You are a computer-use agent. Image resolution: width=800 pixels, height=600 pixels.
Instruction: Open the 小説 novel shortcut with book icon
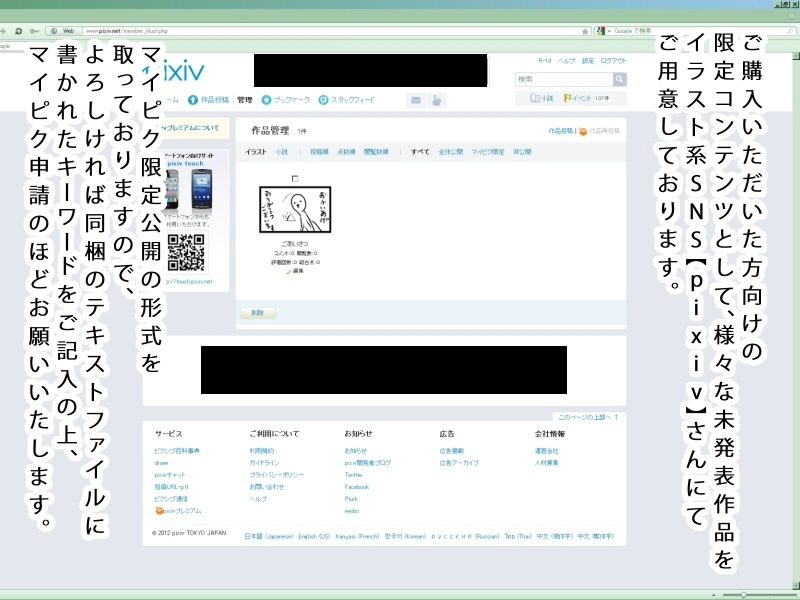click(541, 98)
